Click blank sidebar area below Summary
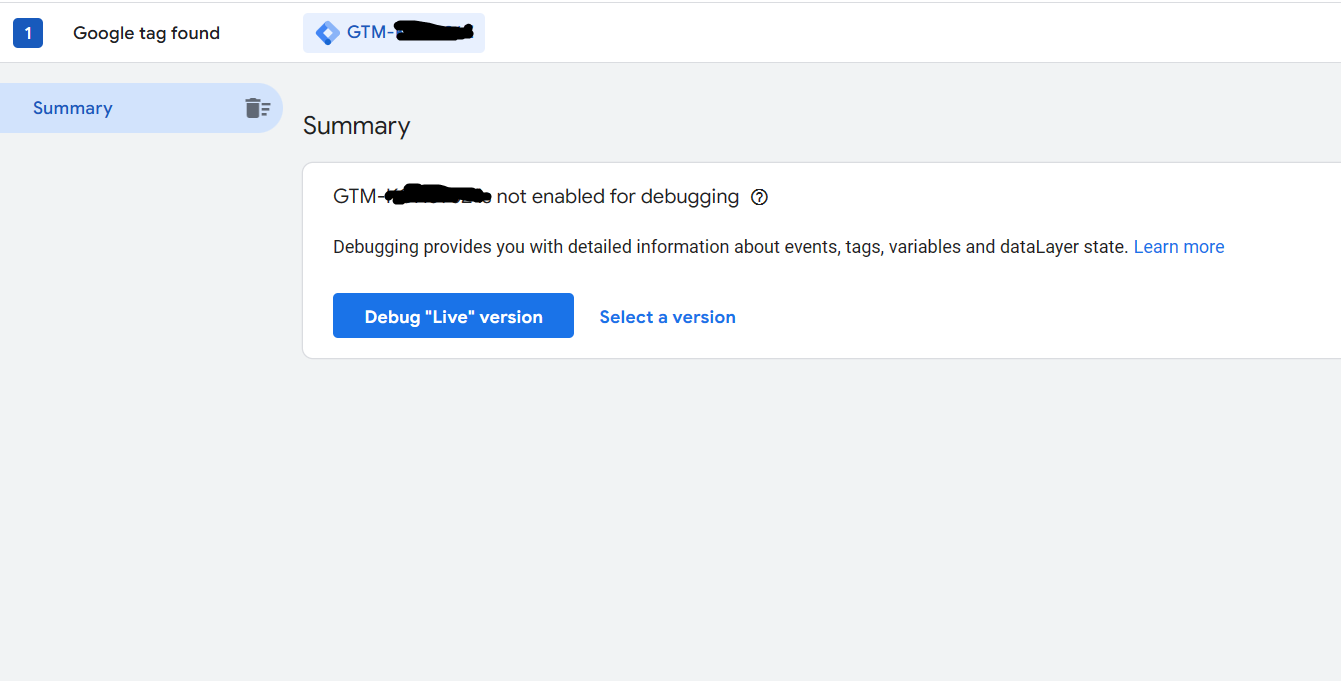 pyautogui.click(x=141, y=400)
